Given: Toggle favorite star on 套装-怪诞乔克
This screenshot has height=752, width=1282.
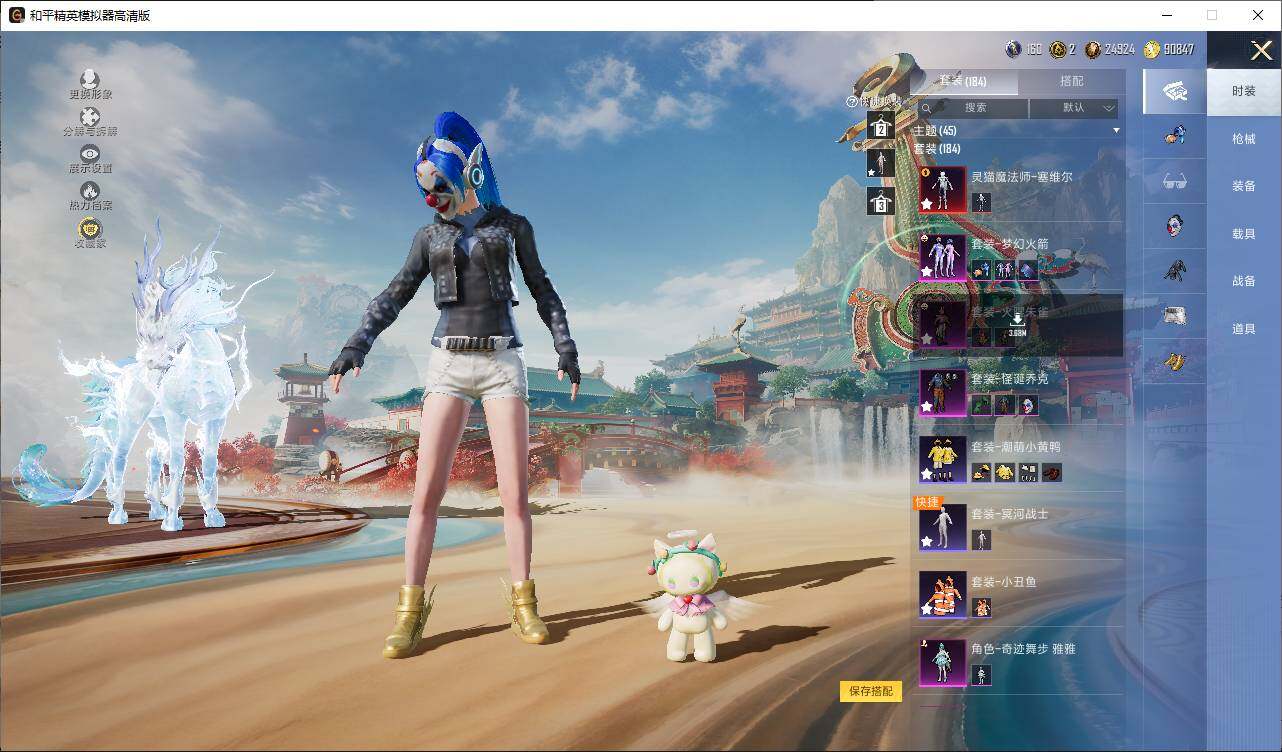Looking at the screenshot, I should [927, 406].
